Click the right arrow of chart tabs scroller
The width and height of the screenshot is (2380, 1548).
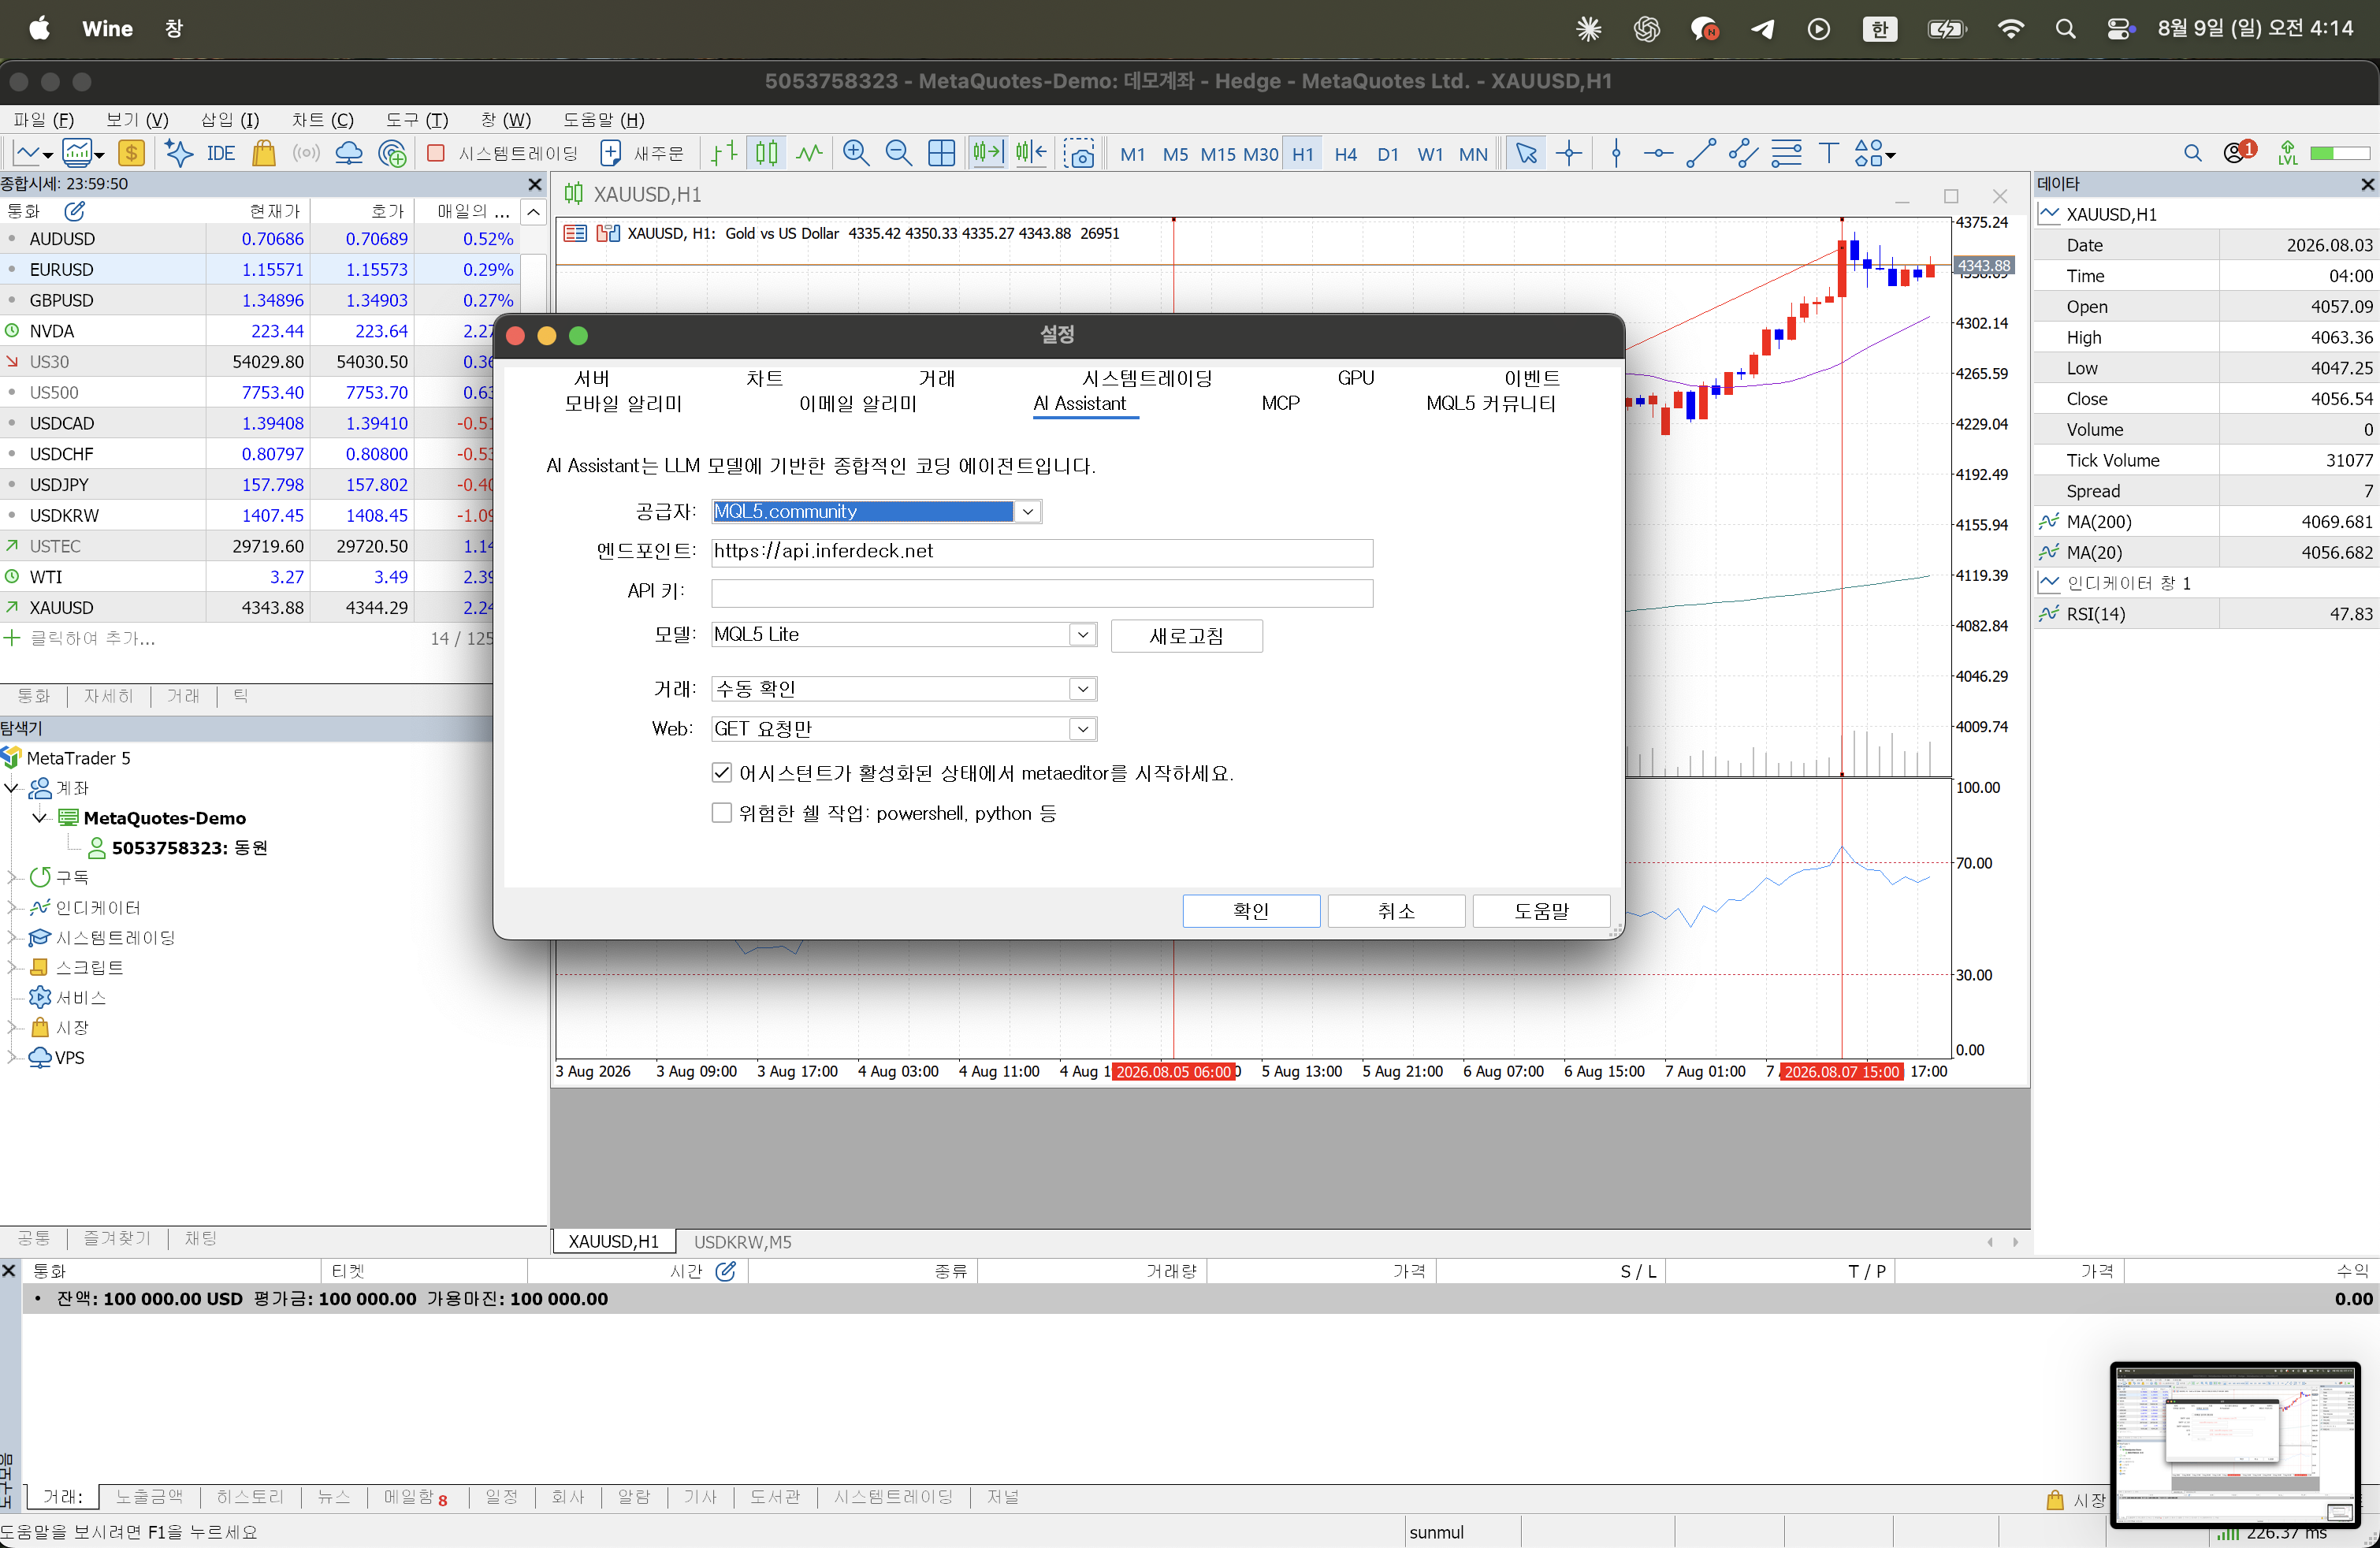[2015, 1242]
